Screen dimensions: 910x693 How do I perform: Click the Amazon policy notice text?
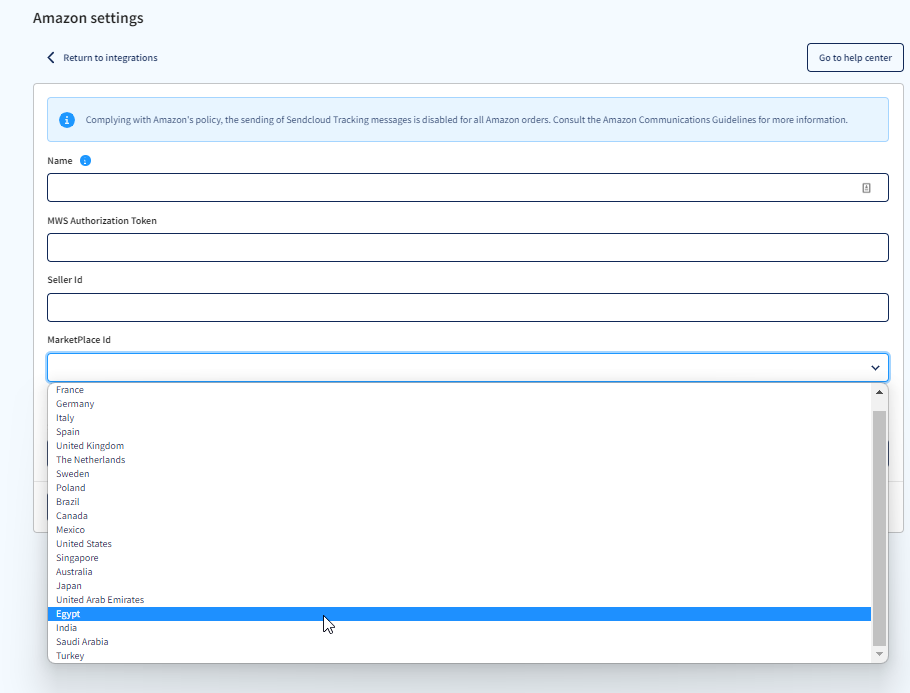[467, 120]
